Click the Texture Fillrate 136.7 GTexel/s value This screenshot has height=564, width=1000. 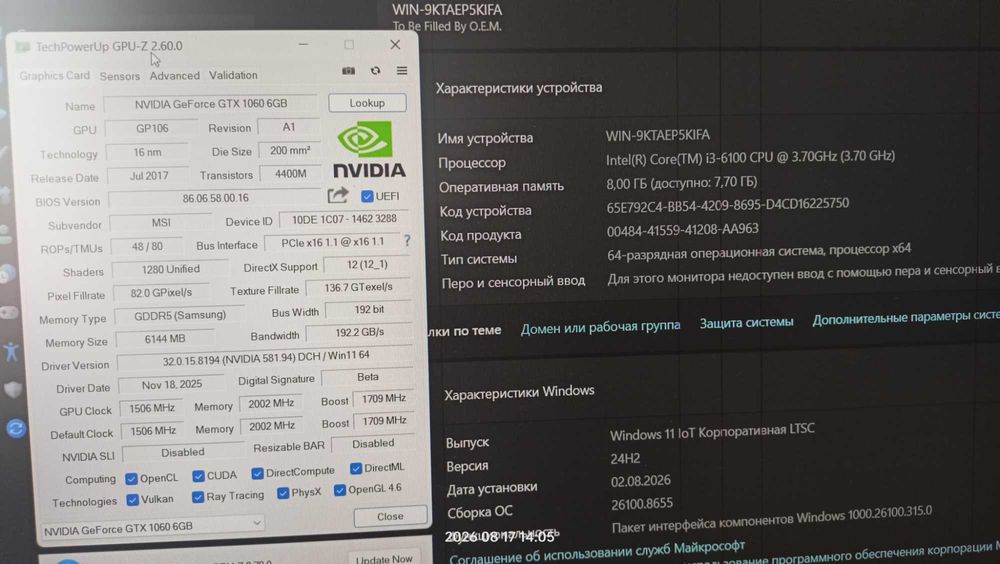tap(358, 288)
